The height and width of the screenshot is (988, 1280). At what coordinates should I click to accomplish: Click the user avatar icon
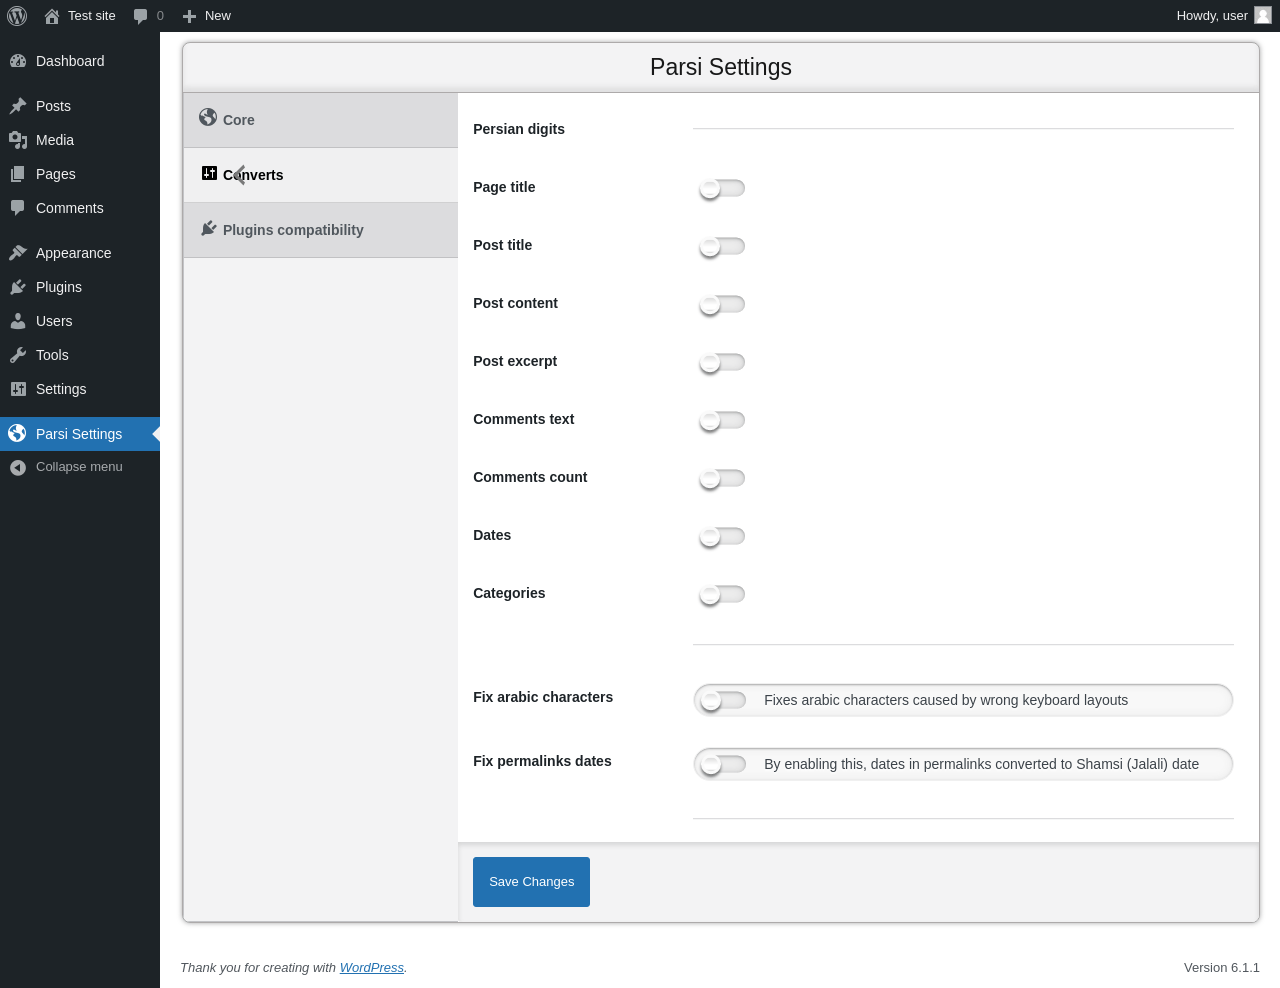click(1263, 15)
